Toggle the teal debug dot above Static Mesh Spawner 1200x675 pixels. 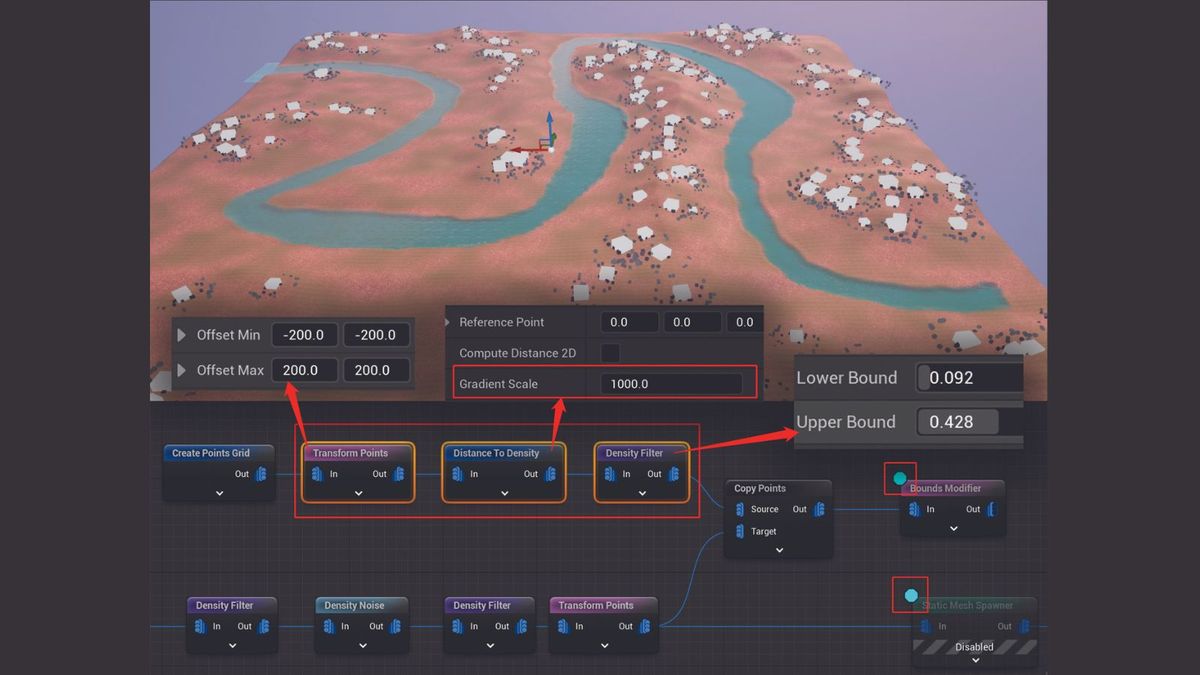[909, 594]
